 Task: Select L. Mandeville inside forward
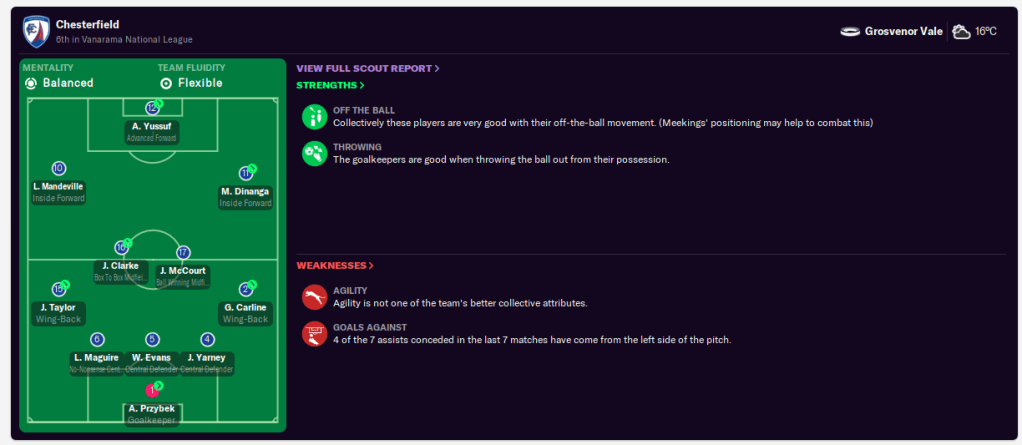tap(58, 187)
